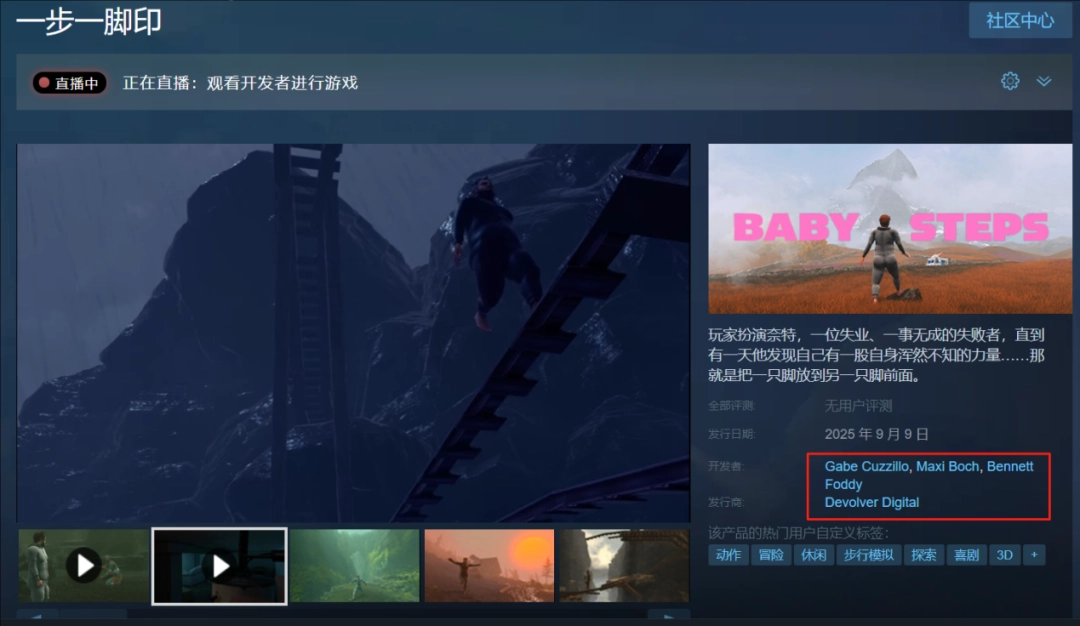Open developer link Maxi Boch

[947, 466]
